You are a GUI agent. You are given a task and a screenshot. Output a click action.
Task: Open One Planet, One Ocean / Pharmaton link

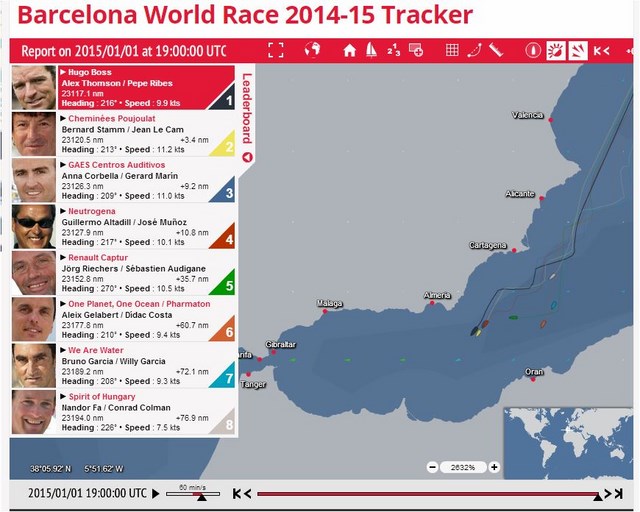pyautogui.click(x=139, y=304)
